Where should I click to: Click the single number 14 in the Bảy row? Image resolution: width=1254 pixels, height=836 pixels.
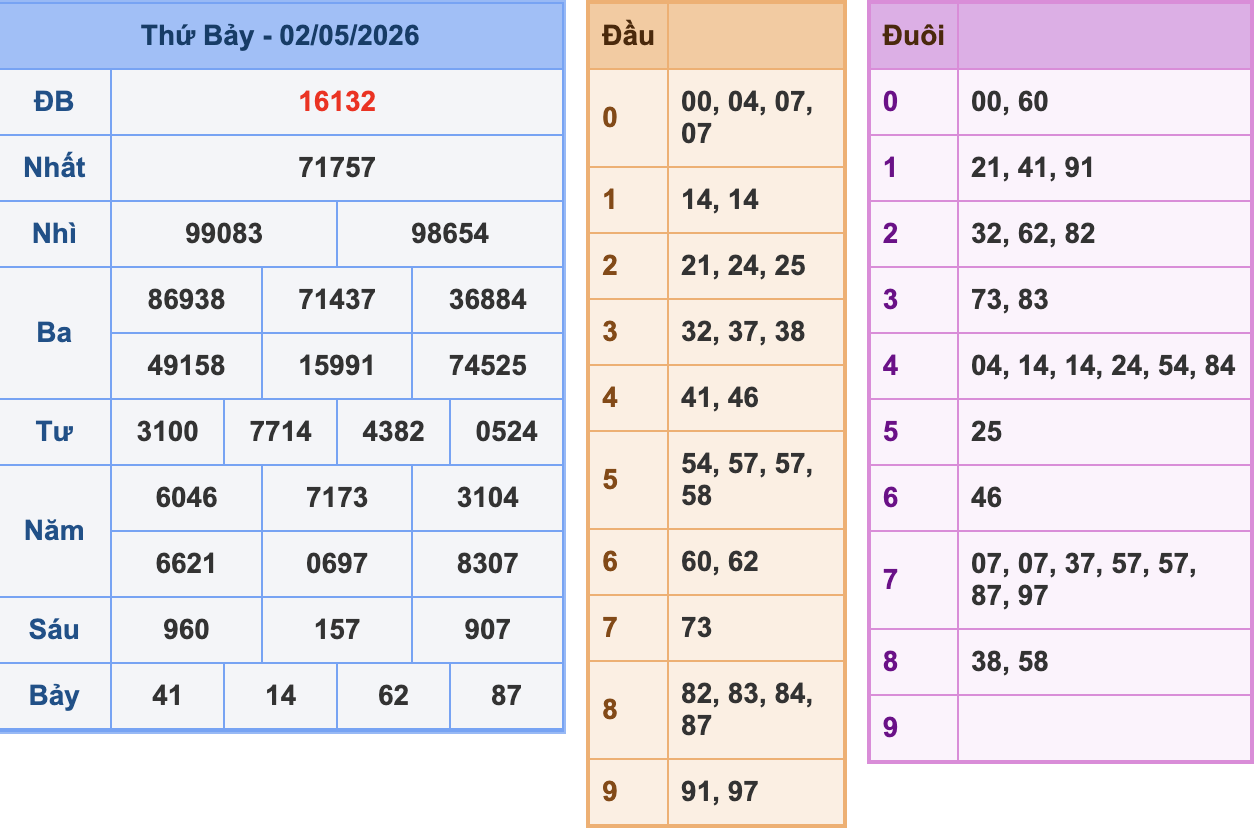tap(281, 696)
